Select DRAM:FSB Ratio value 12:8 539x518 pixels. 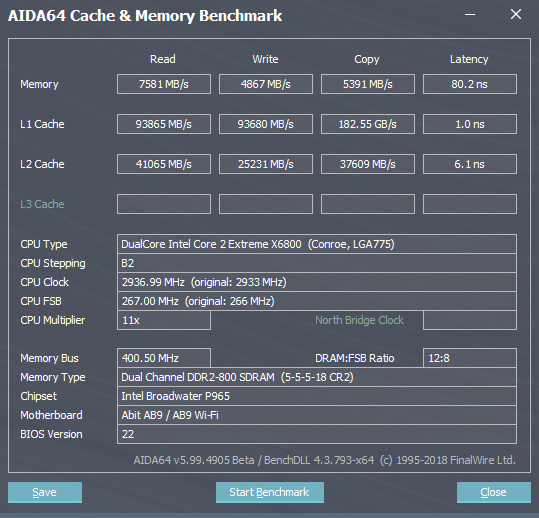click(x=470, y=358)
